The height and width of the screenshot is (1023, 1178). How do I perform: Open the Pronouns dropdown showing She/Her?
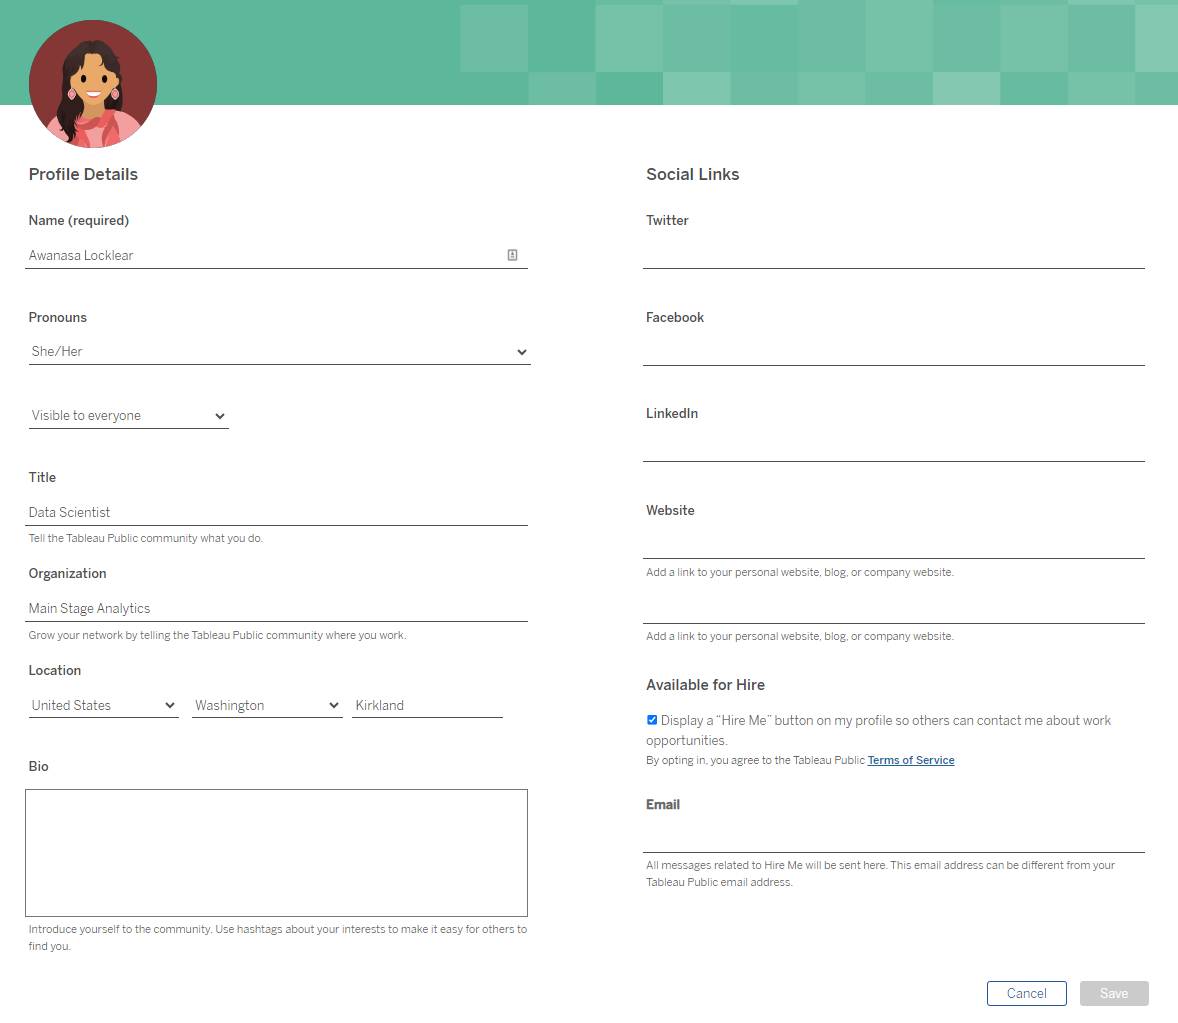[279, 351]
